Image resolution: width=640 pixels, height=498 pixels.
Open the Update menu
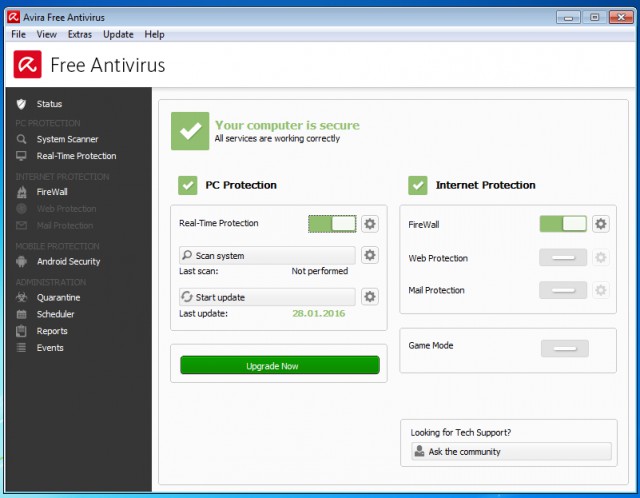point(118,34)
